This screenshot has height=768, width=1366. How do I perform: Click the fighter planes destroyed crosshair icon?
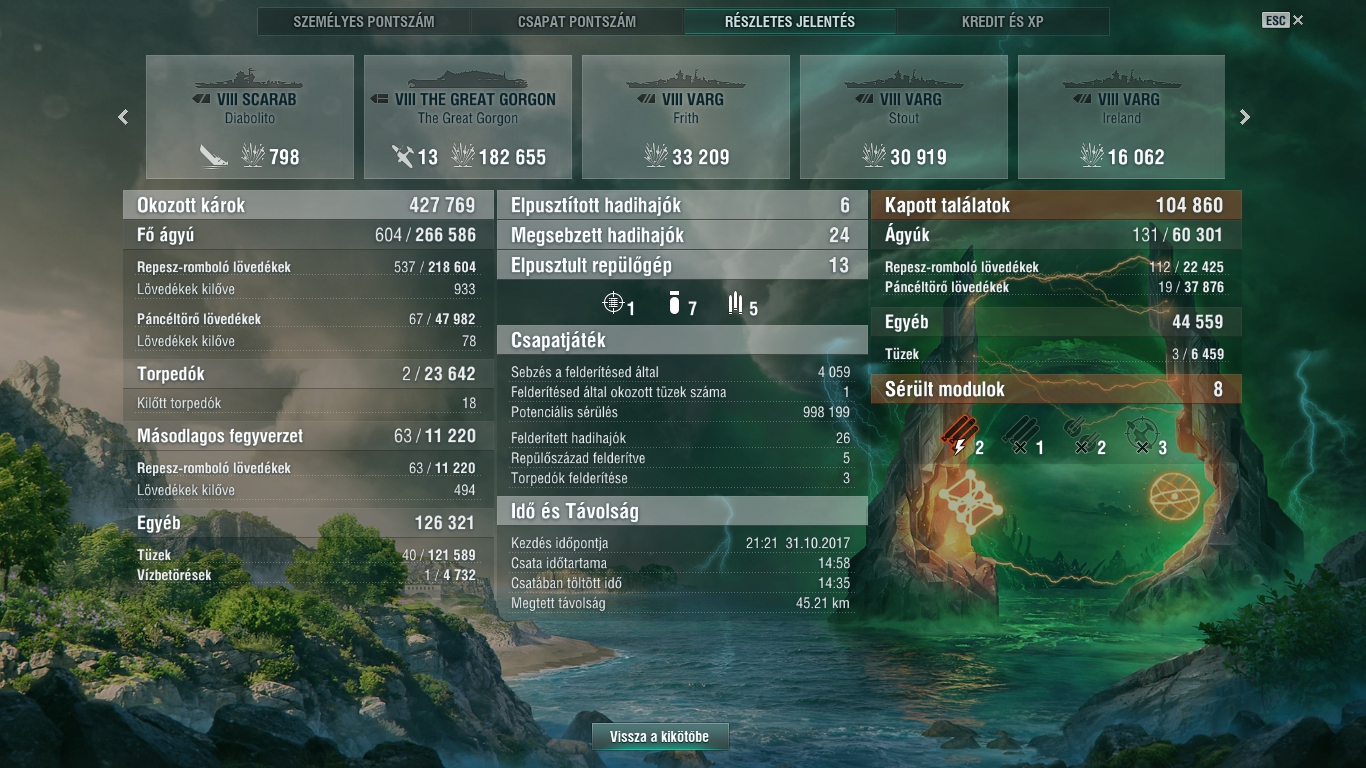click(x=614, y=302)
